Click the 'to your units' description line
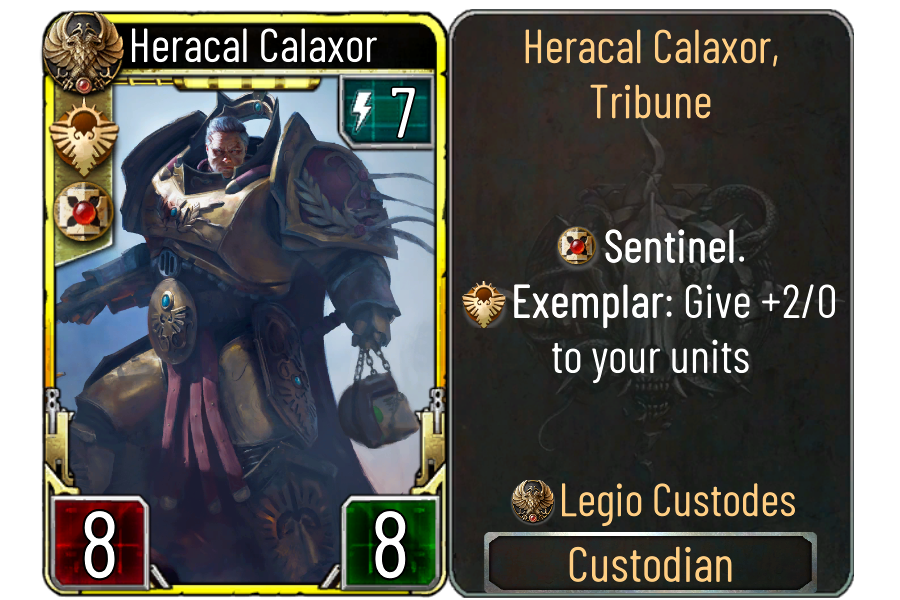The width and height of the screenshot is (900, 600). [x=651, y=359]
